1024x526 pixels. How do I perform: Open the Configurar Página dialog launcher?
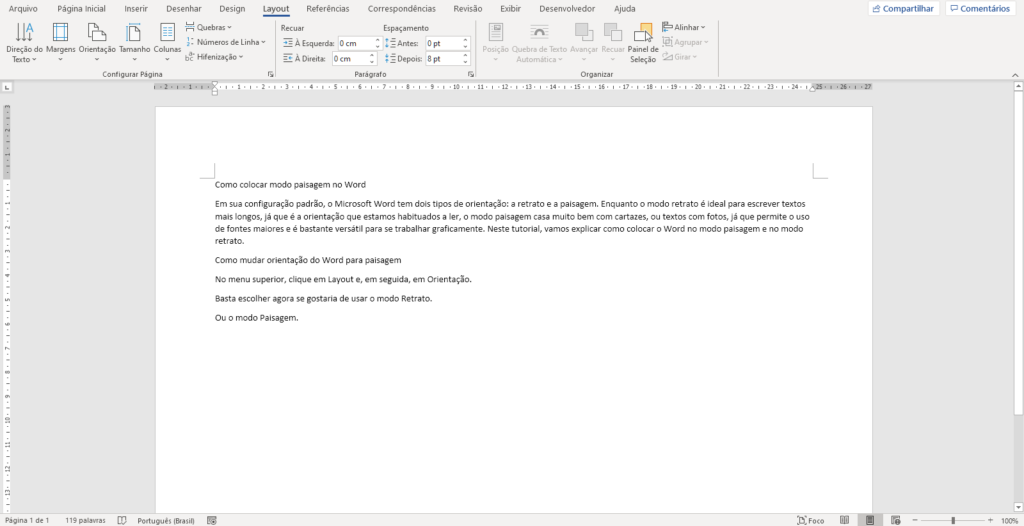[x=270, y=75]
